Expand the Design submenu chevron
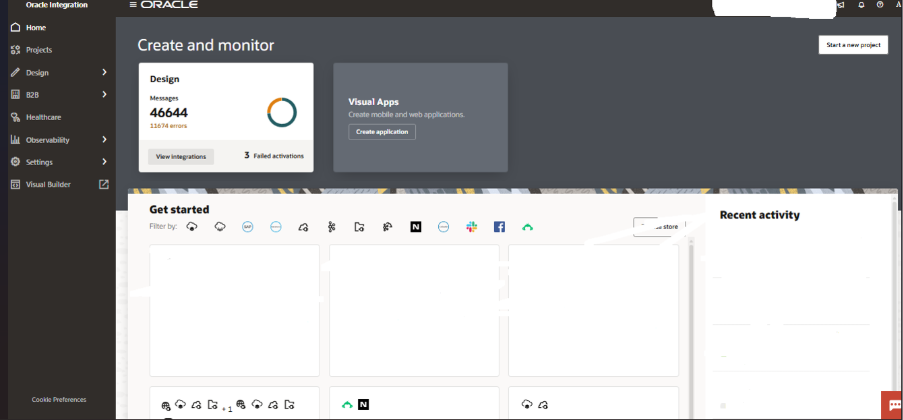Screen dimensions: 903x420 104,73
